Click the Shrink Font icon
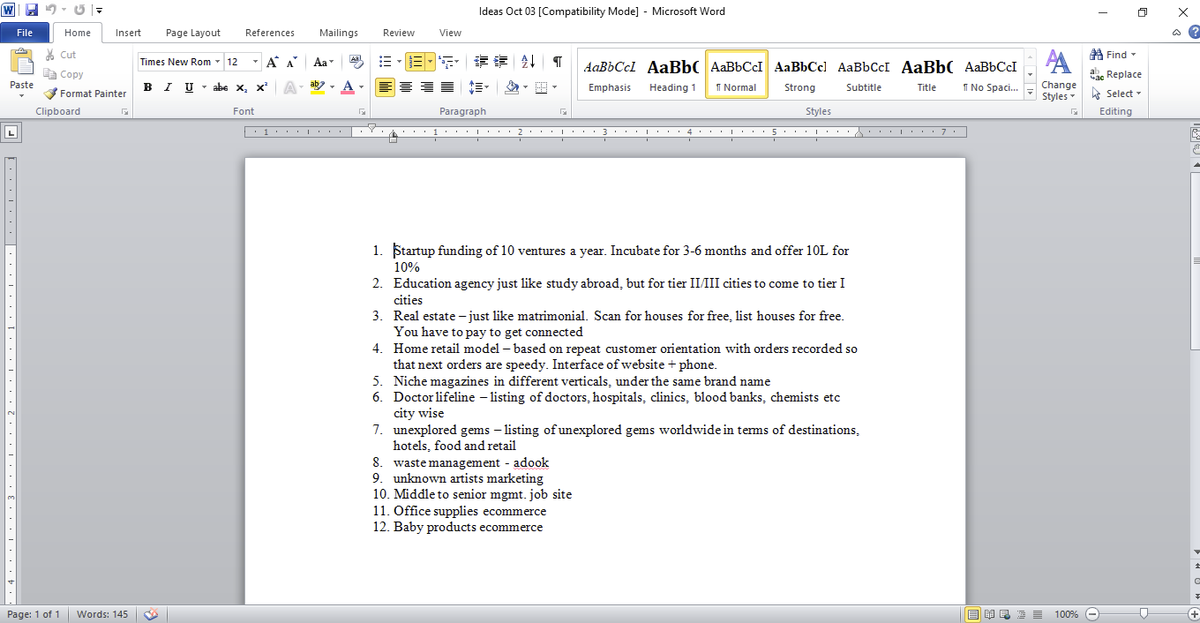Screen dimensions: 1200x623 (291, 61)
